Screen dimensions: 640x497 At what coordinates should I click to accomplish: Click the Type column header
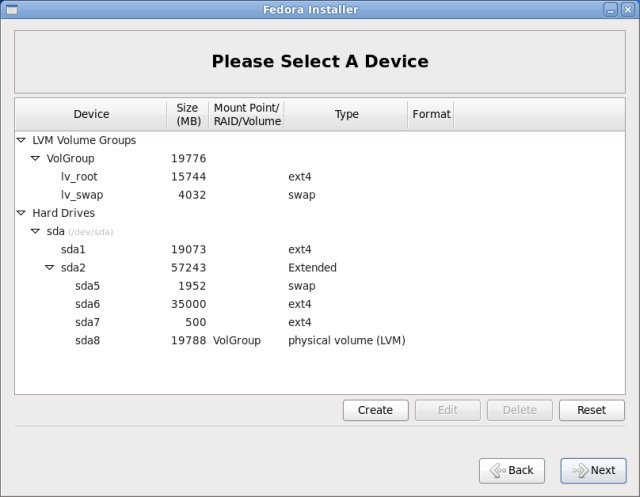point(346,114)
